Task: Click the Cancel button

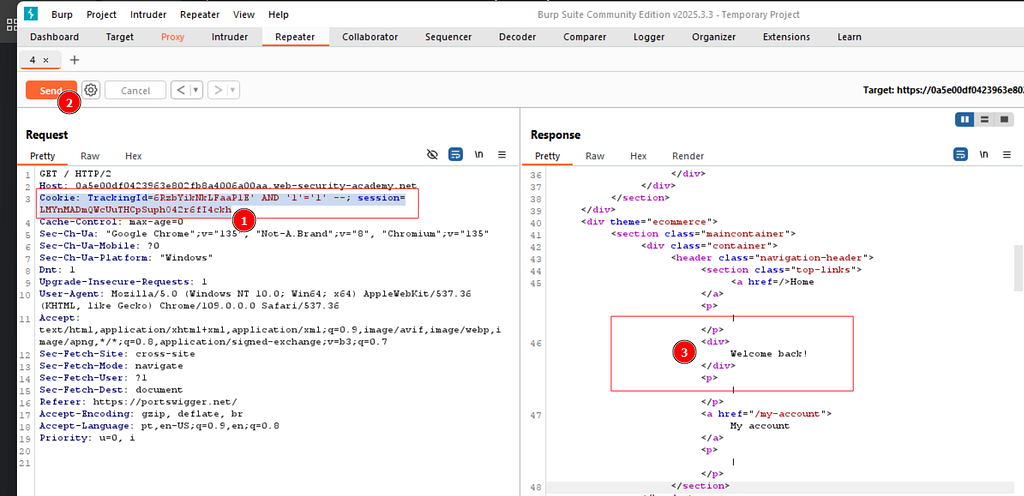Action: [x=135, y=90]
